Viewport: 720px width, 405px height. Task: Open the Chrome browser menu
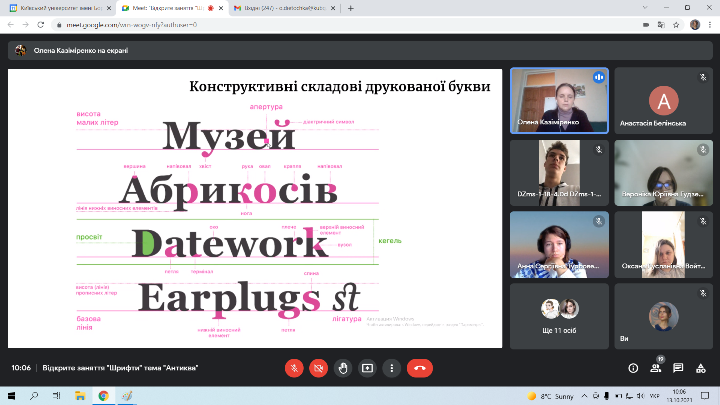[x=710, y=24]
